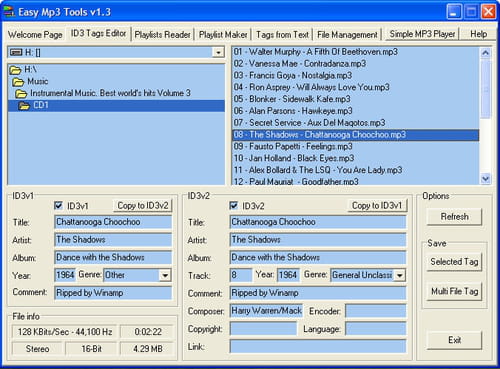Click the ID3v2 Track number field
The height and width of the screenshot is (369, 500).
coord(241,275)
